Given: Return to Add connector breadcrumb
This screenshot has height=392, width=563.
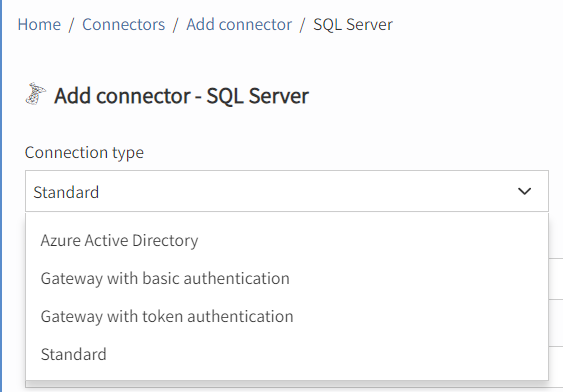Looking at the screenshot, I should (x=239, y=24).
